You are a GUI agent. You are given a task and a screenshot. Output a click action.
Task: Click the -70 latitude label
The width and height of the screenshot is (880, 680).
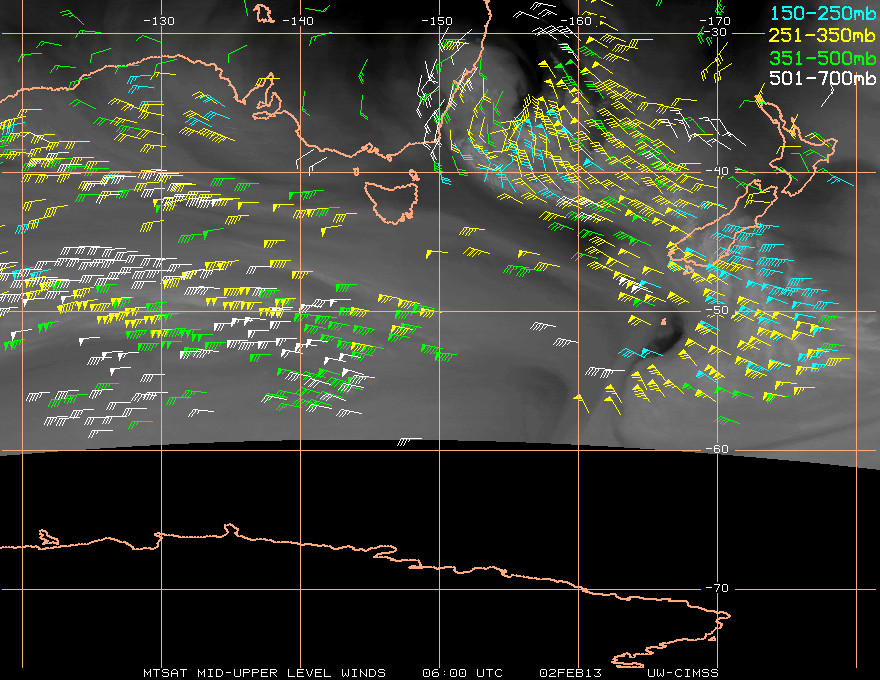(717, 588)
